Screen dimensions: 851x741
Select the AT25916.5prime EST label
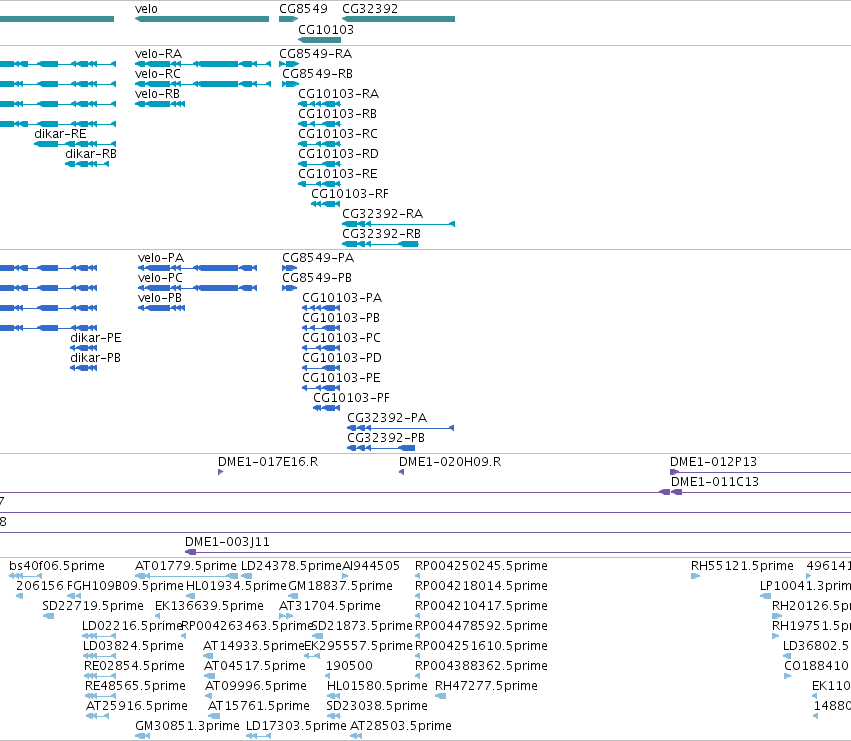[136, 706]
